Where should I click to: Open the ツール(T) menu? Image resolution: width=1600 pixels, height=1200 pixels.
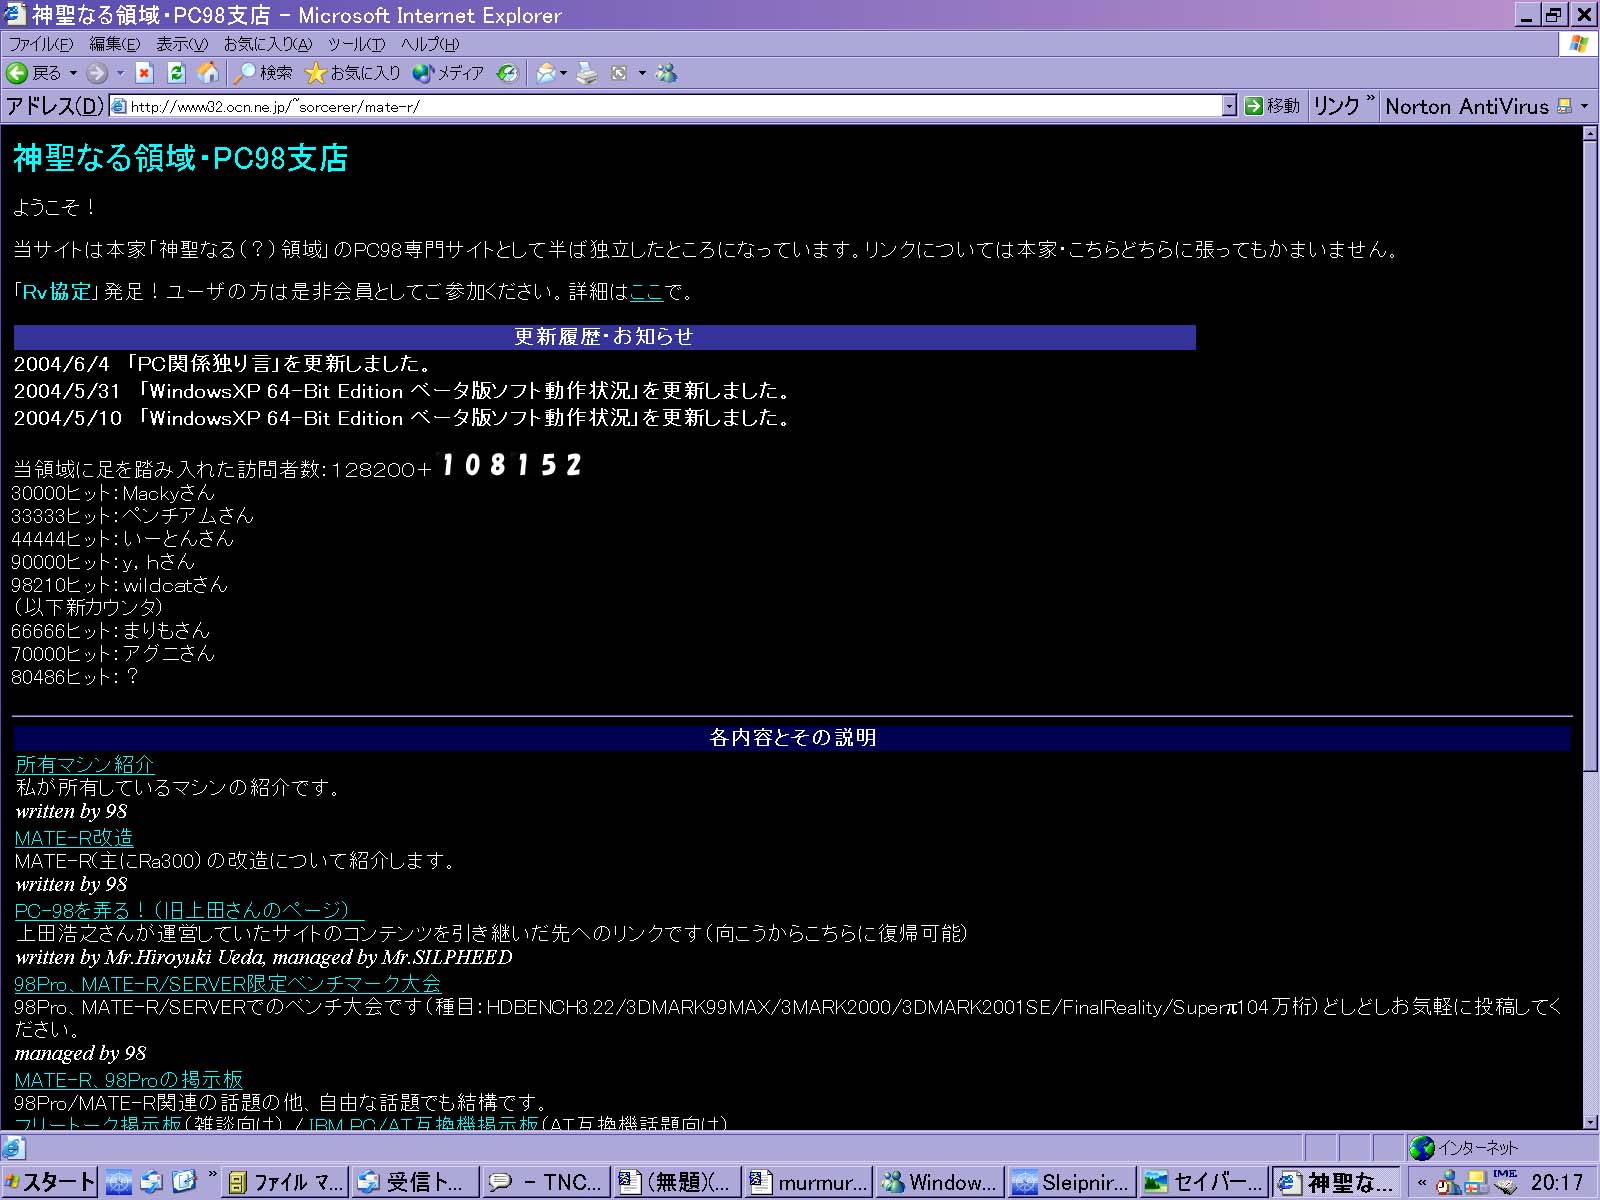pos(356,44)
